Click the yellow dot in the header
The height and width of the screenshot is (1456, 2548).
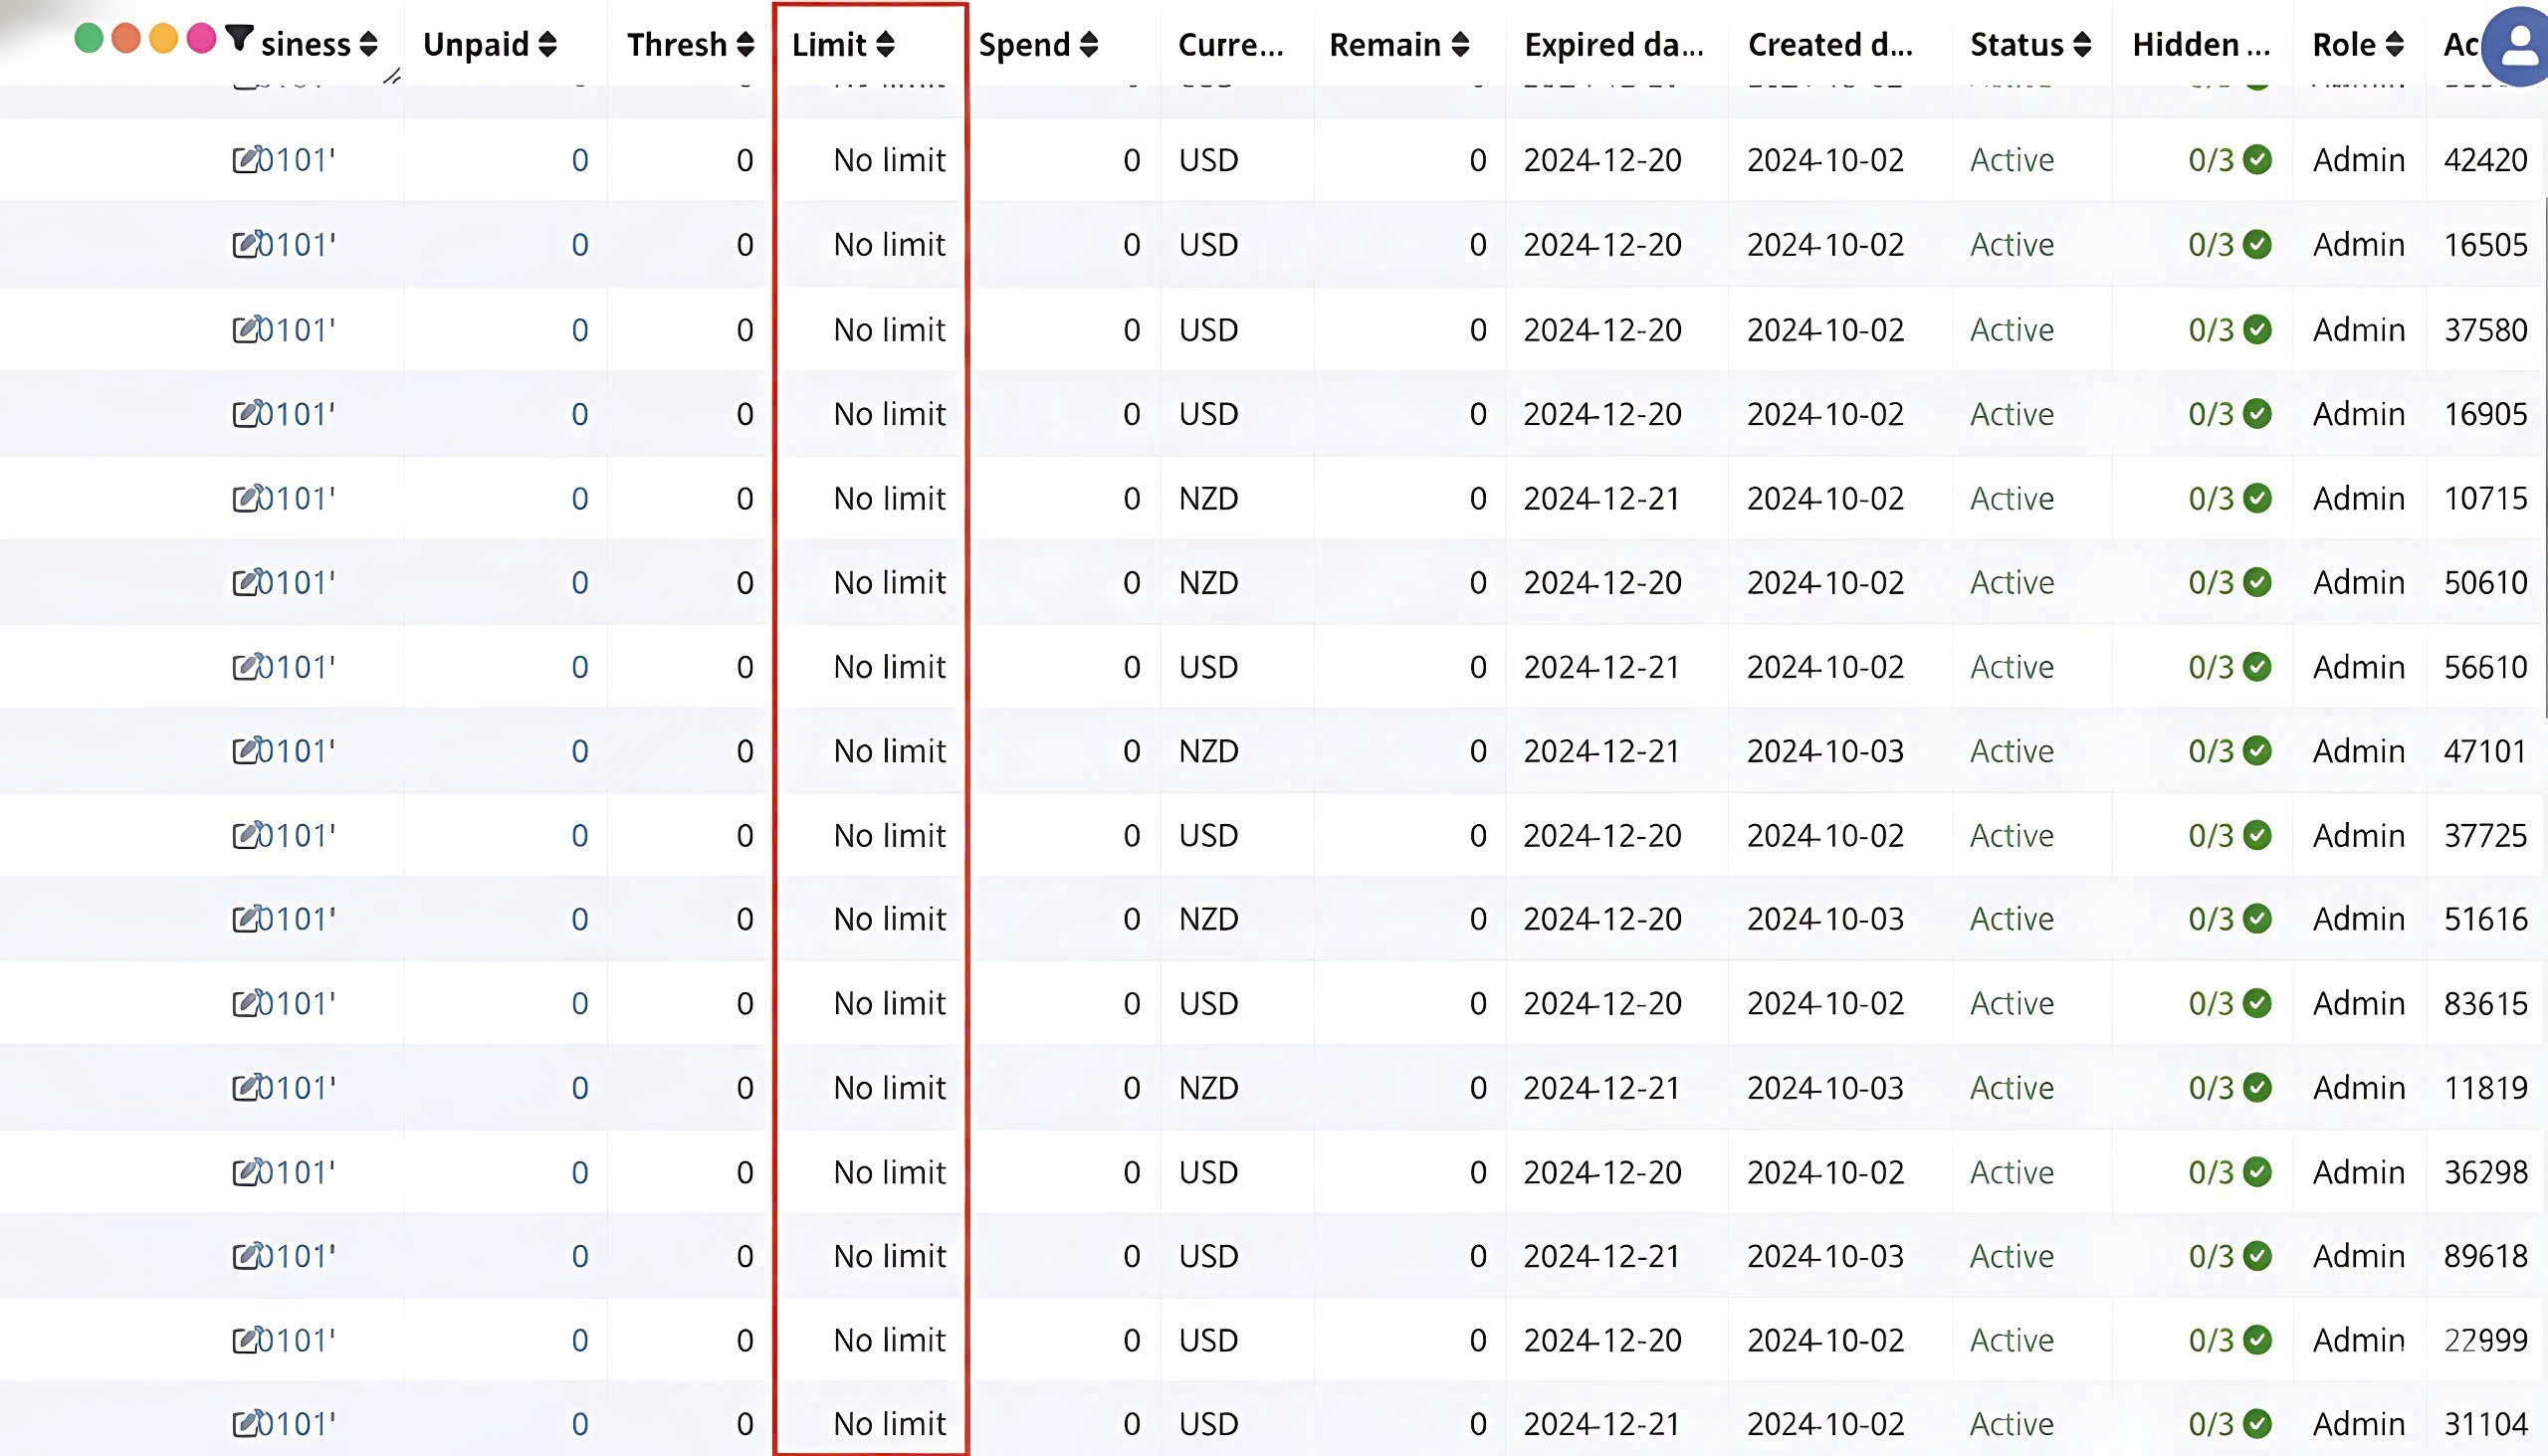click(x=164, y=39)
